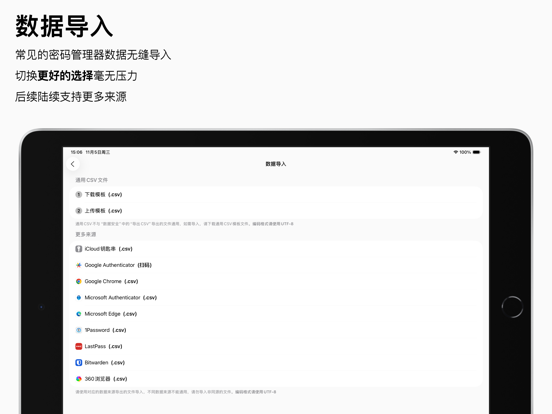This screenshot has width=552, height=414.
Task: Tap the step 1 number icon
Action: coord(79,194)
